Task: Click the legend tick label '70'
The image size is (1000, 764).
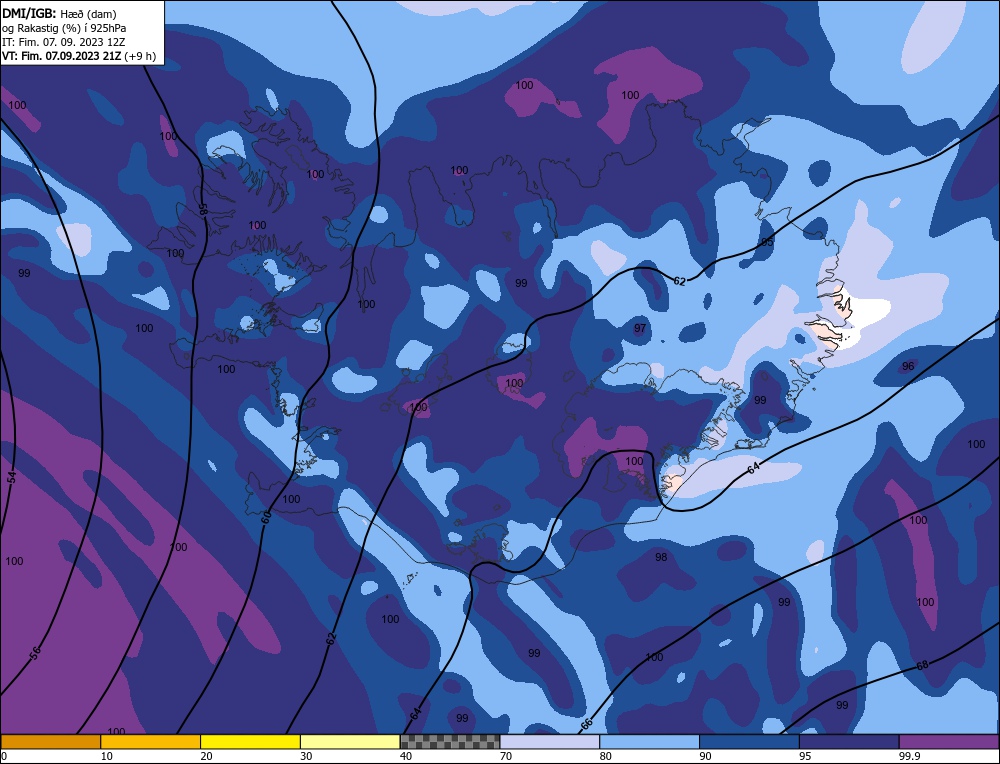Action: click(x=506, y=756)
